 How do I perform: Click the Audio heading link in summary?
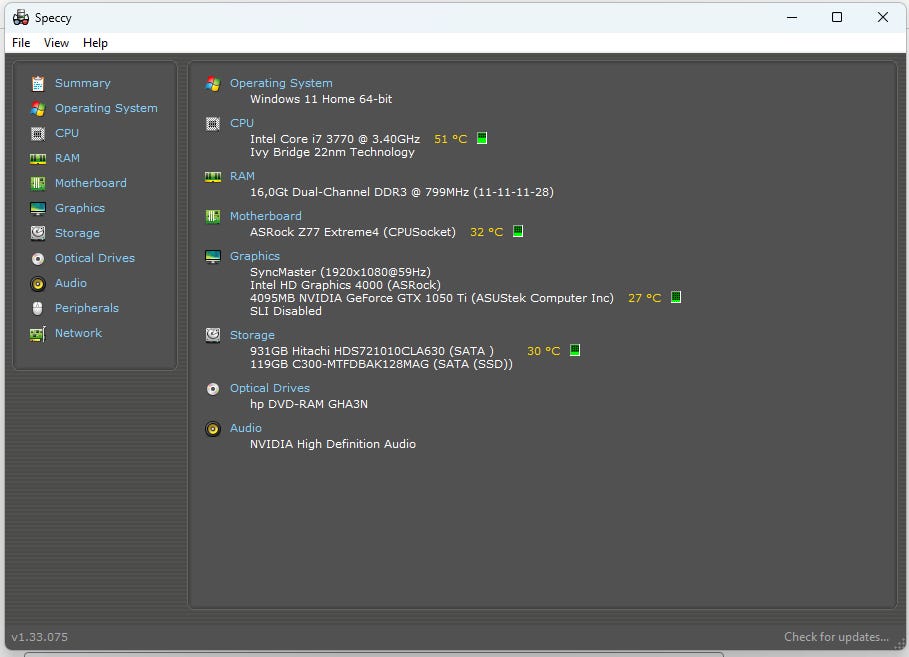coord(246,428)
